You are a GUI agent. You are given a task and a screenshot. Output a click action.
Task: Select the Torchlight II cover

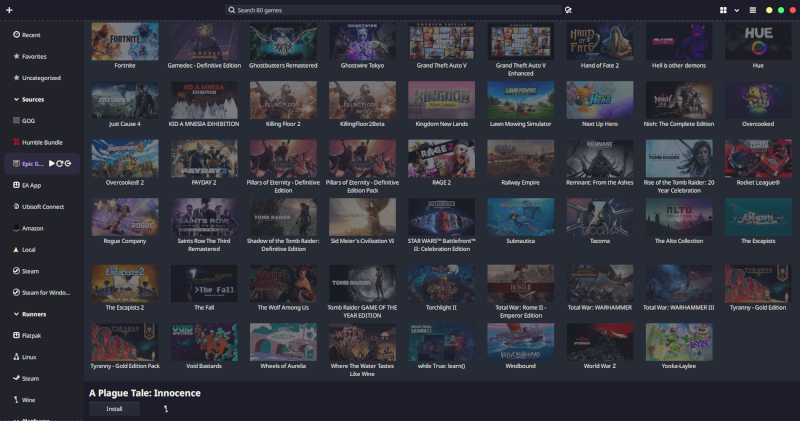click(441, 284)
